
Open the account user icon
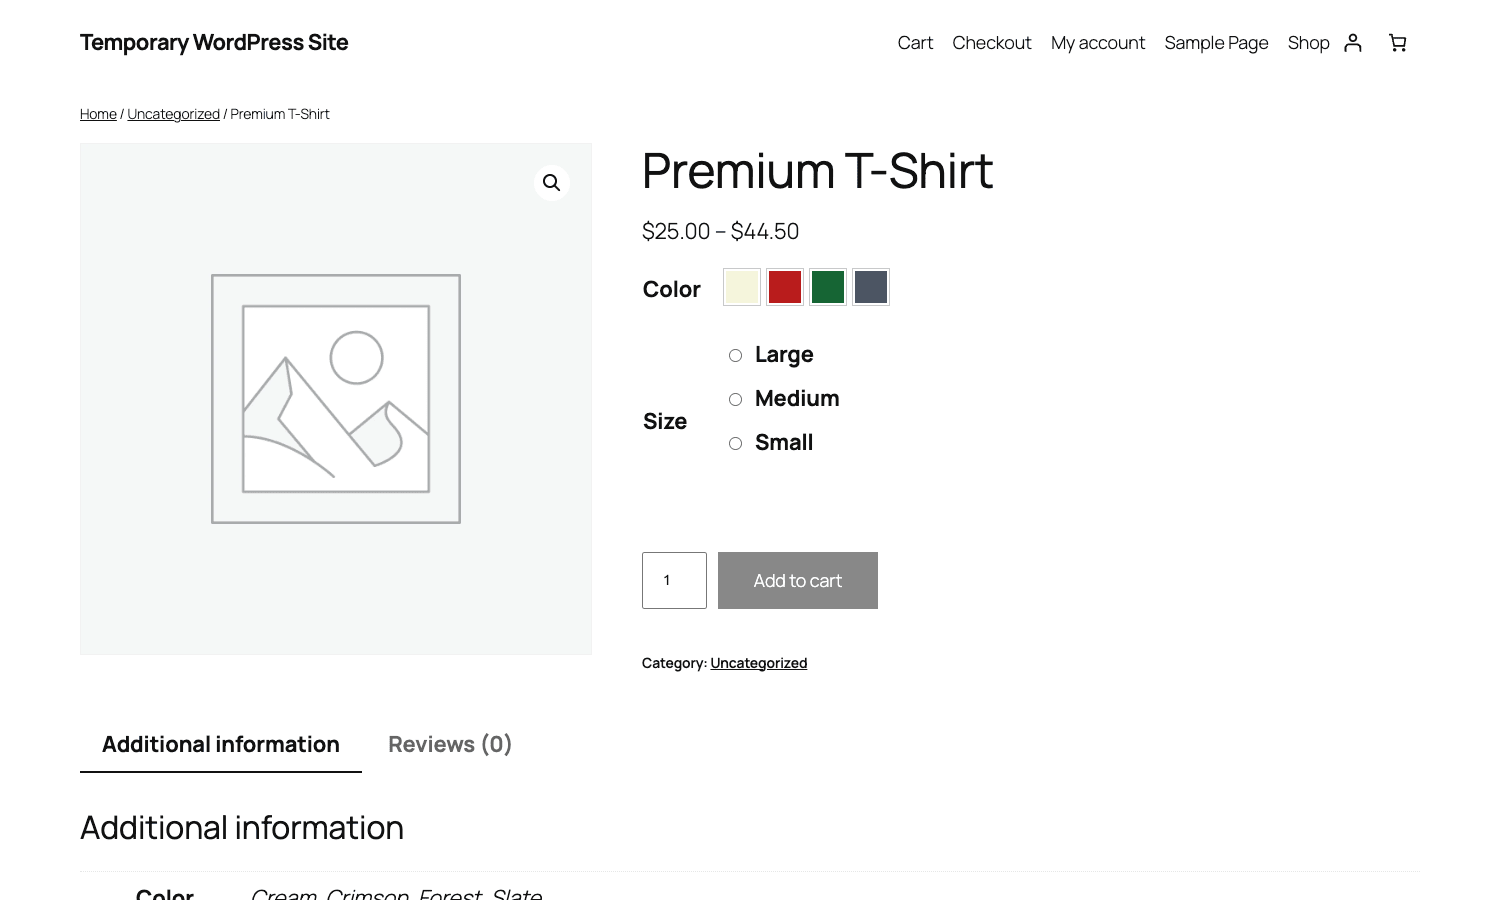[x=1353, y=42]
